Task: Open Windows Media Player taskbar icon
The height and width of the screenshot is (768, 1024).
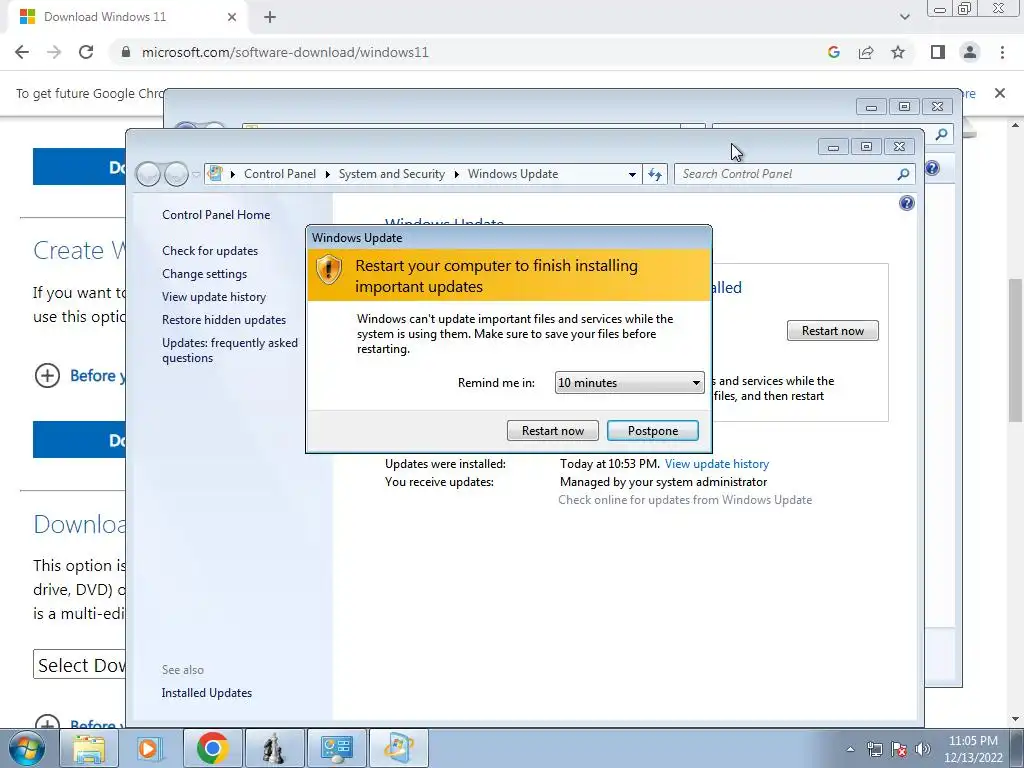Action: [150, 748]
